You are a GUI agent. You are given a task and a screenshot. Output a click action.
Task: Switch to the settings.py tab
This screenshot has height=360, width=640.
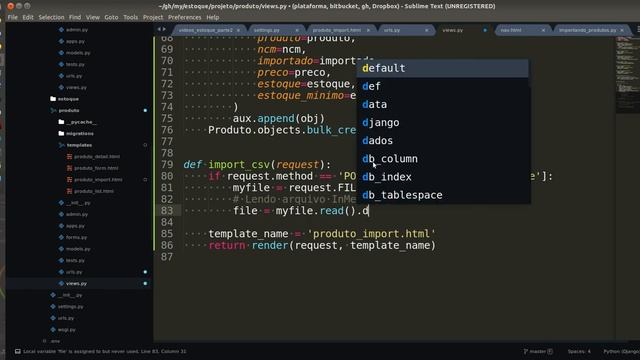pos(267,30)
